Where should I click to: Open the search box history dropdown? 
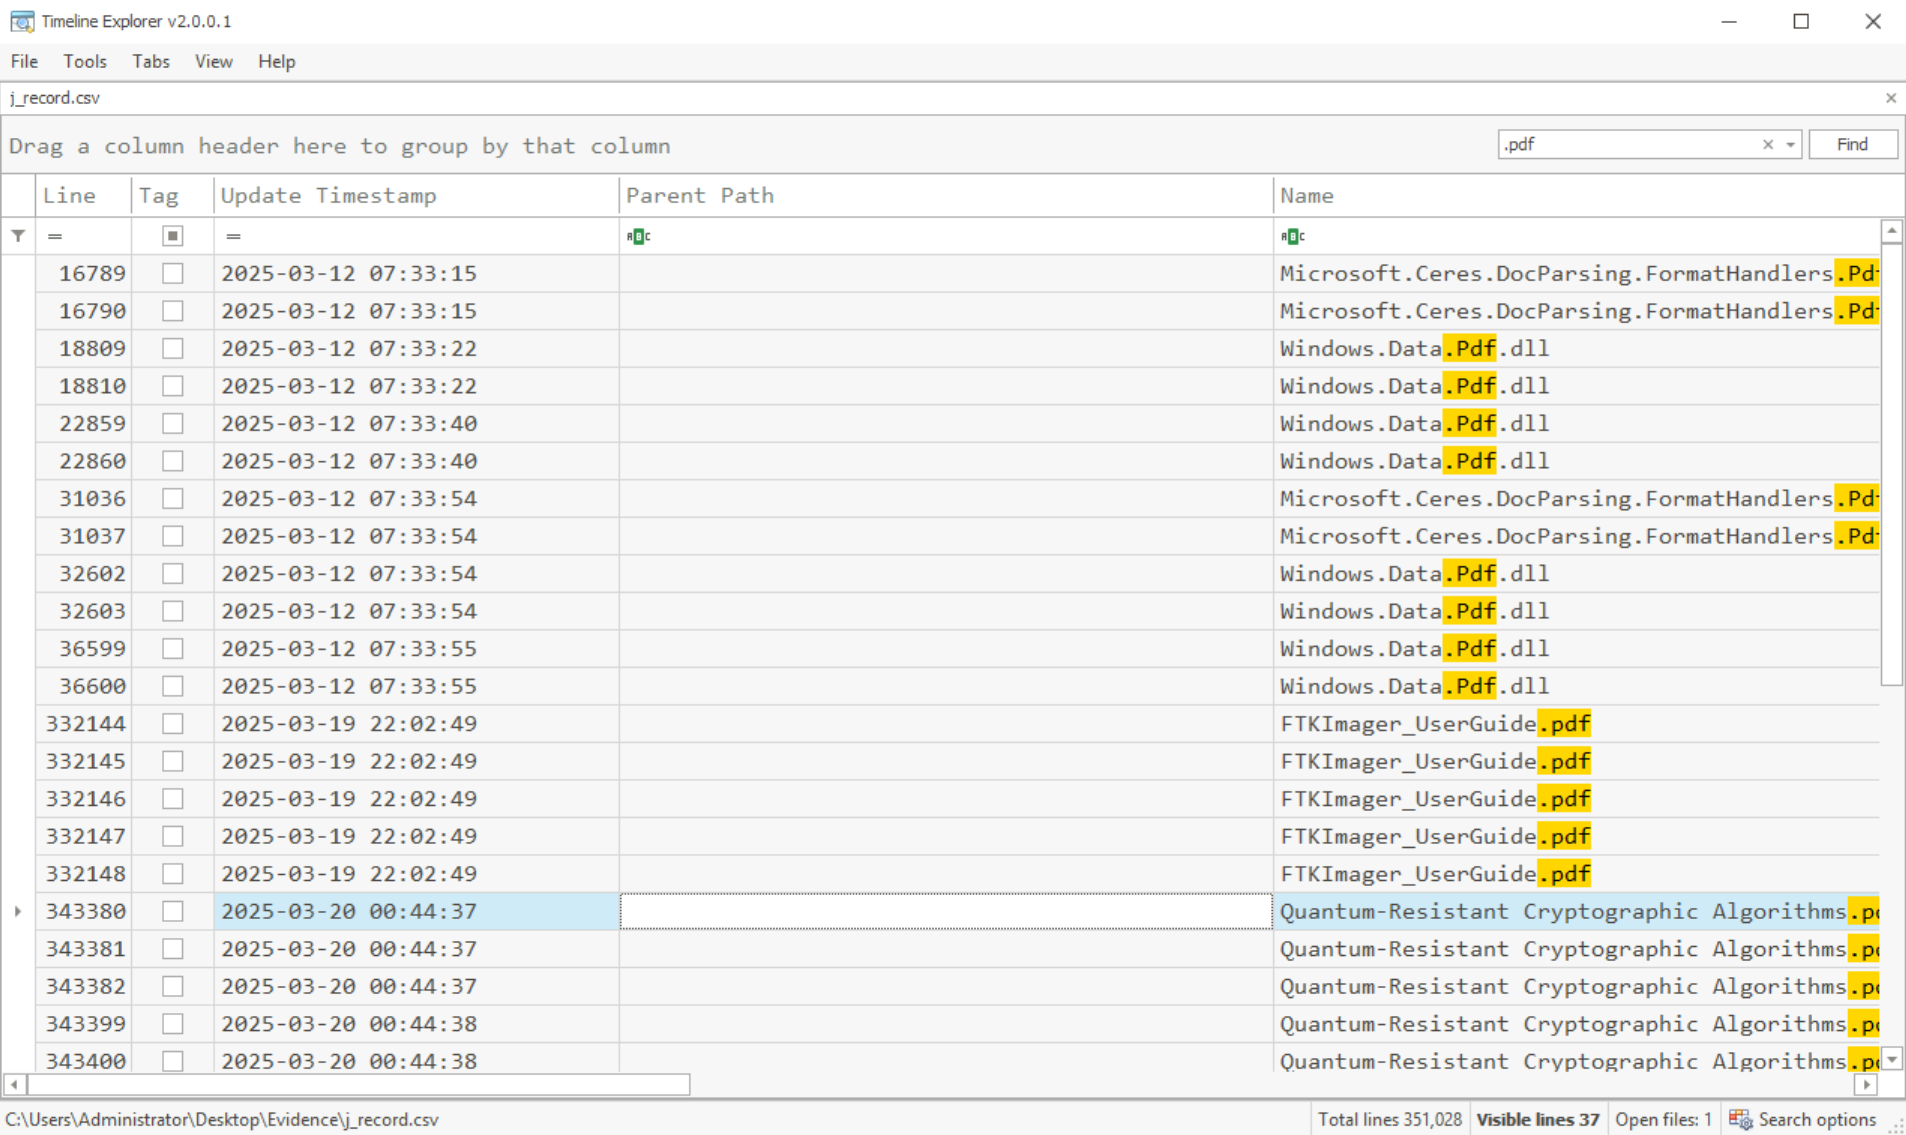[1790, 145]
